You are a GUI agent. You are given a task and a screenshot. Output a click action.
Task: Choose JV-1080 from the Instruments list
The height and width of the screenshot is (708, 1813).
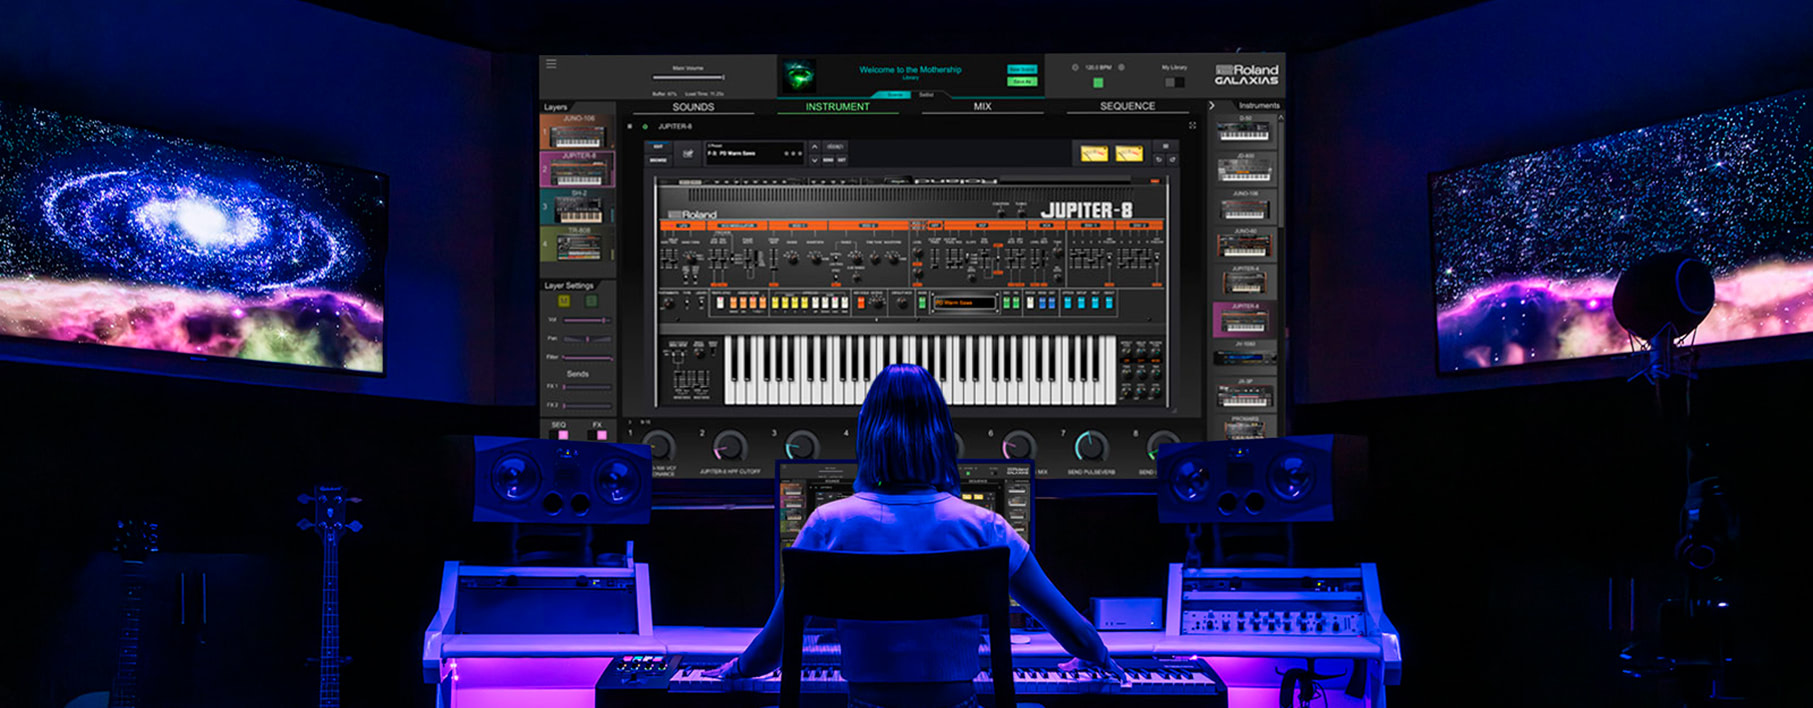[x=1244, y=356]
